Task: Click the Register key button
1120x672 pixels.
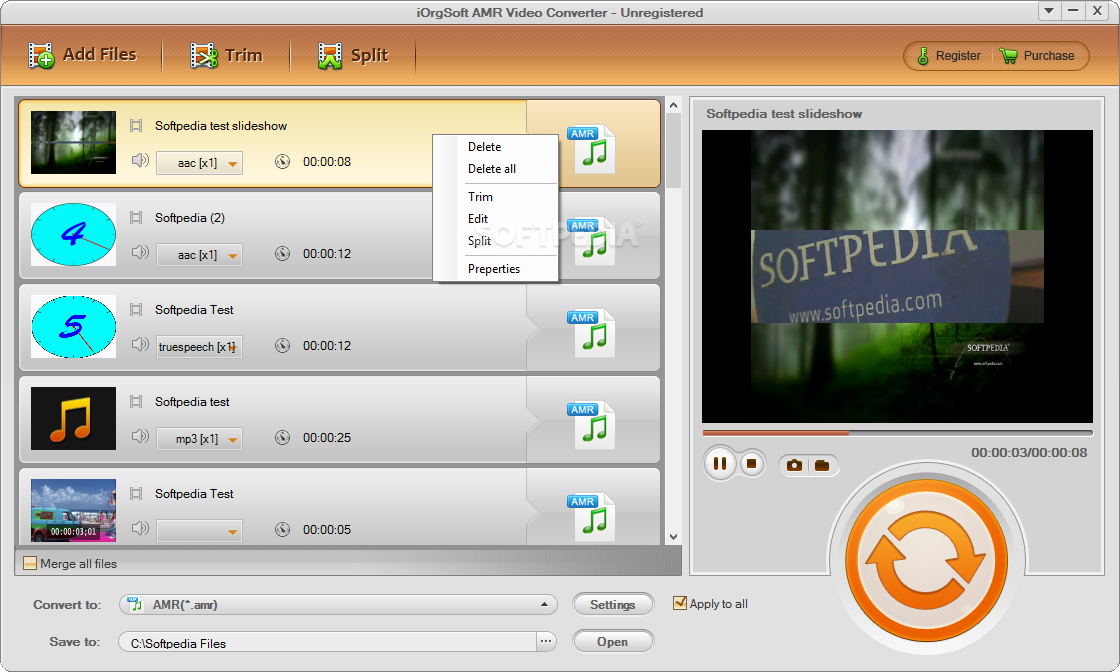Action: [949, 56]
